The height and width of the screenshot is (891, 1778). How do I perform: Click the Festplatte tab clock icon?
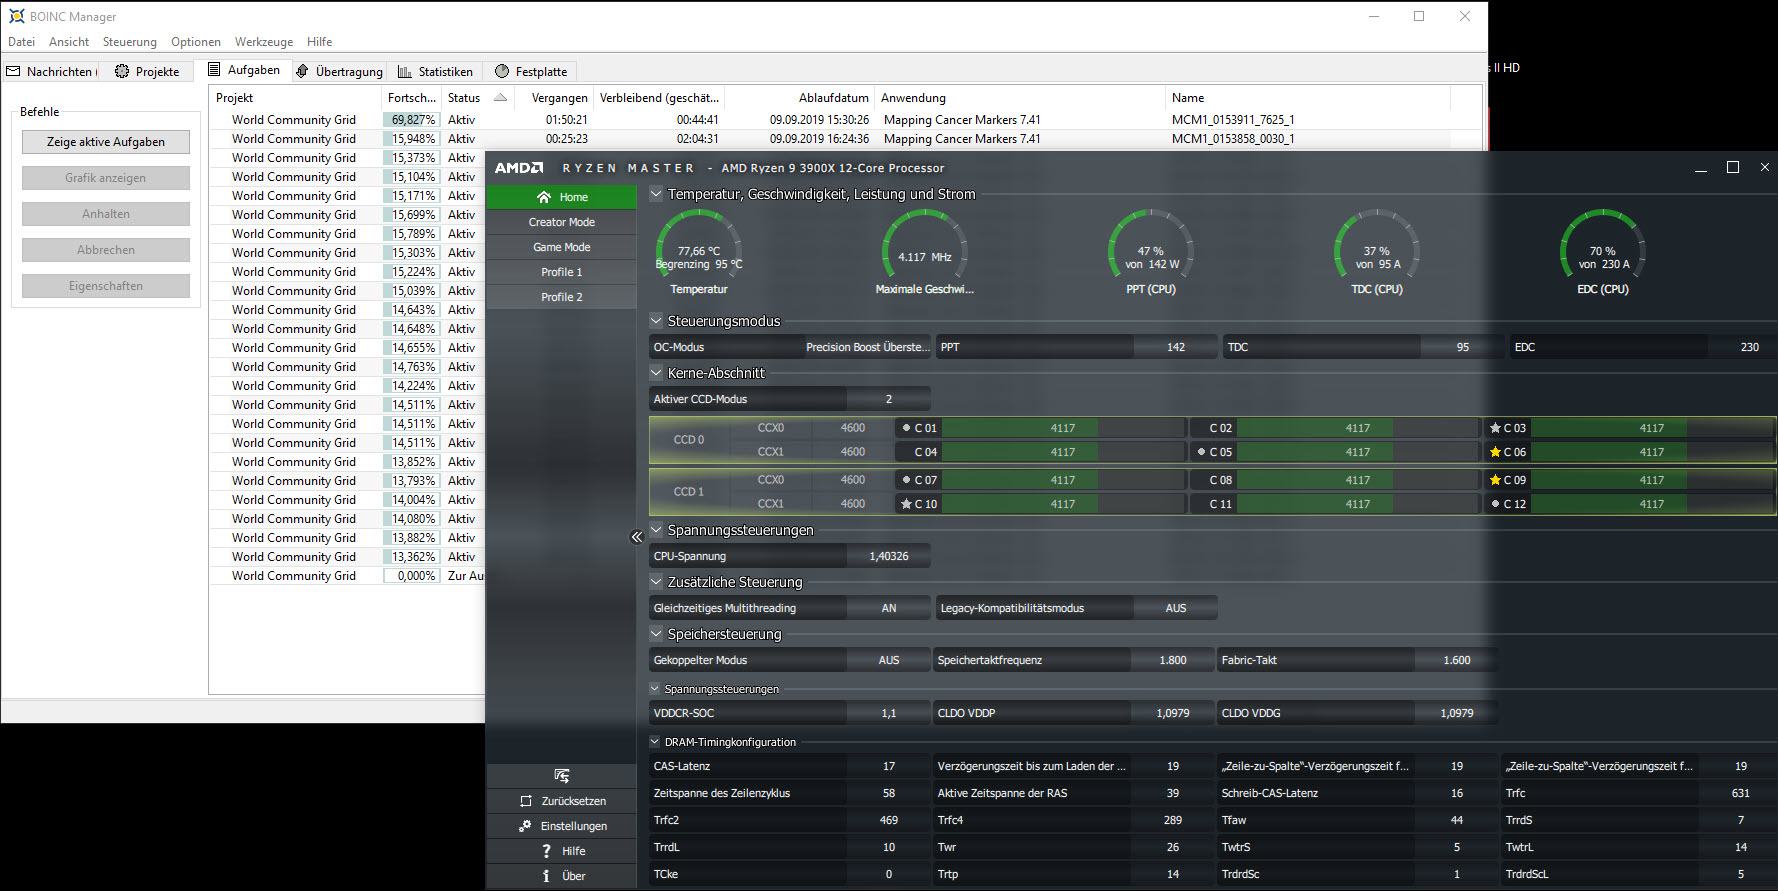point(502,71)
